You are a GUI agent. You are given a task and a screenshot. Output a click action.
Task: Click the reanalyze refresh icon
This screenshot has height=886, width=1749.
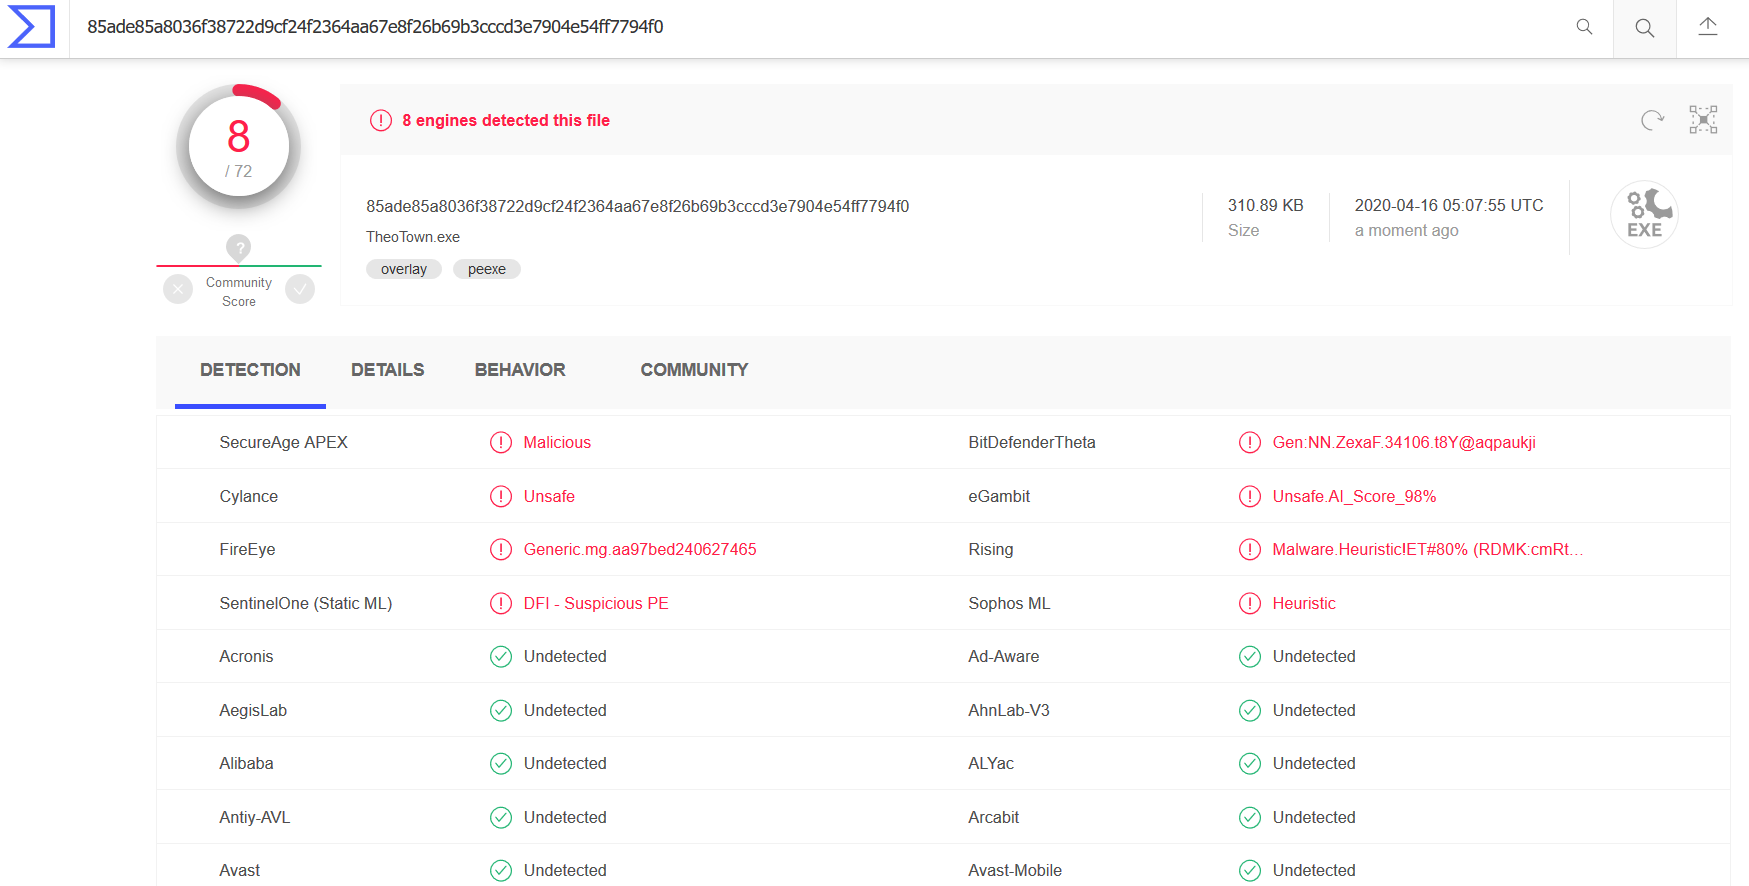point(1652,120)
